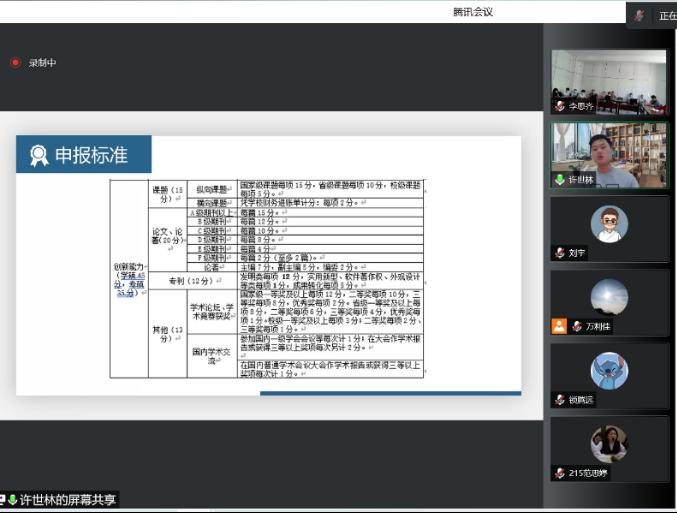The image size is (677, 513).
Task: Click the 录制中 recording status label
Action: (41, 63)
